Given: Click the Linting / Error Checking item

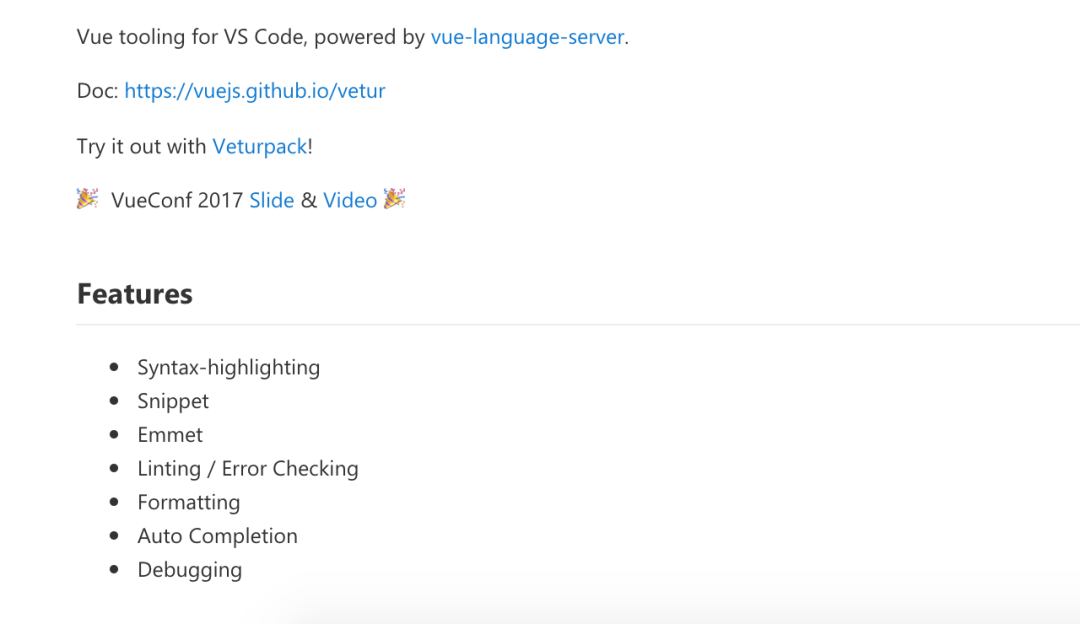Looking at the screenshot, I should point(248,469).
